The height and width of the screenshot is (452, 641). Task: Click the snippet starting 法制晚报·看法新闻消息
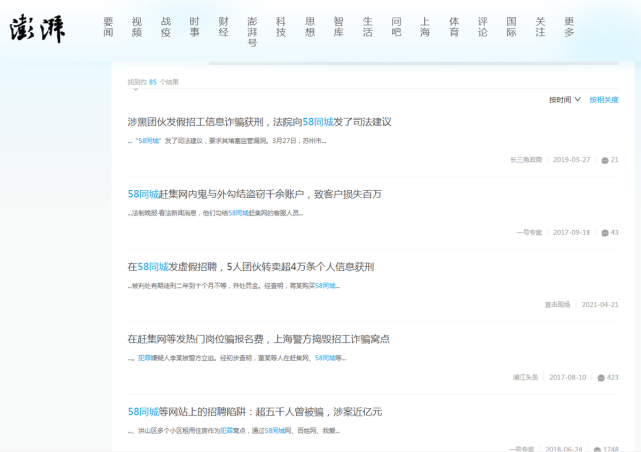(x=215, y=213)
